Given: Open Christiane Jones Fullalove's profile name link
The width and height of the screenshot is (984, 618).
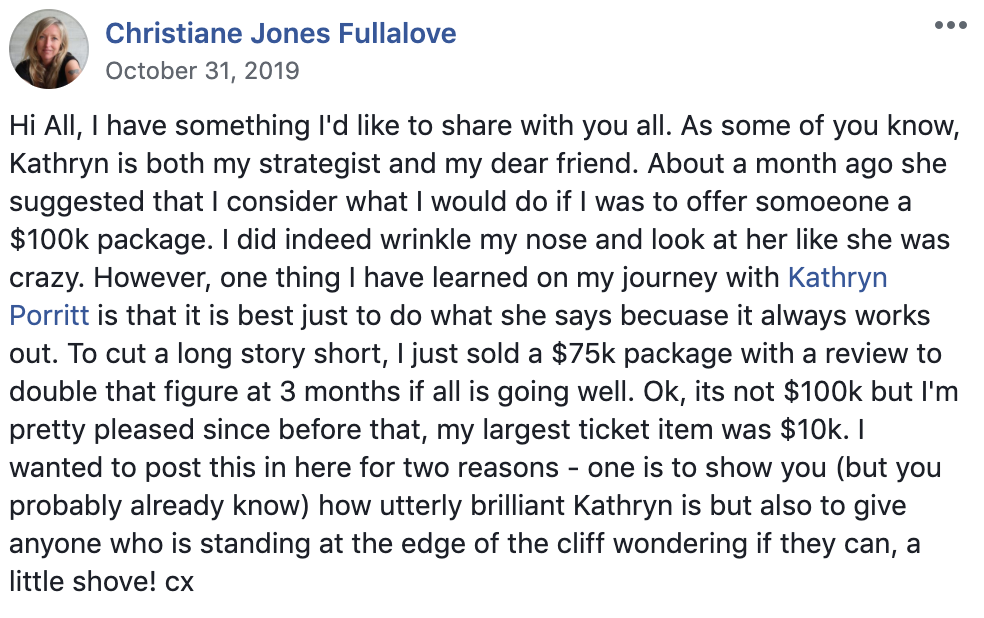Looking at the screenshot, I should tap(281, 33).
